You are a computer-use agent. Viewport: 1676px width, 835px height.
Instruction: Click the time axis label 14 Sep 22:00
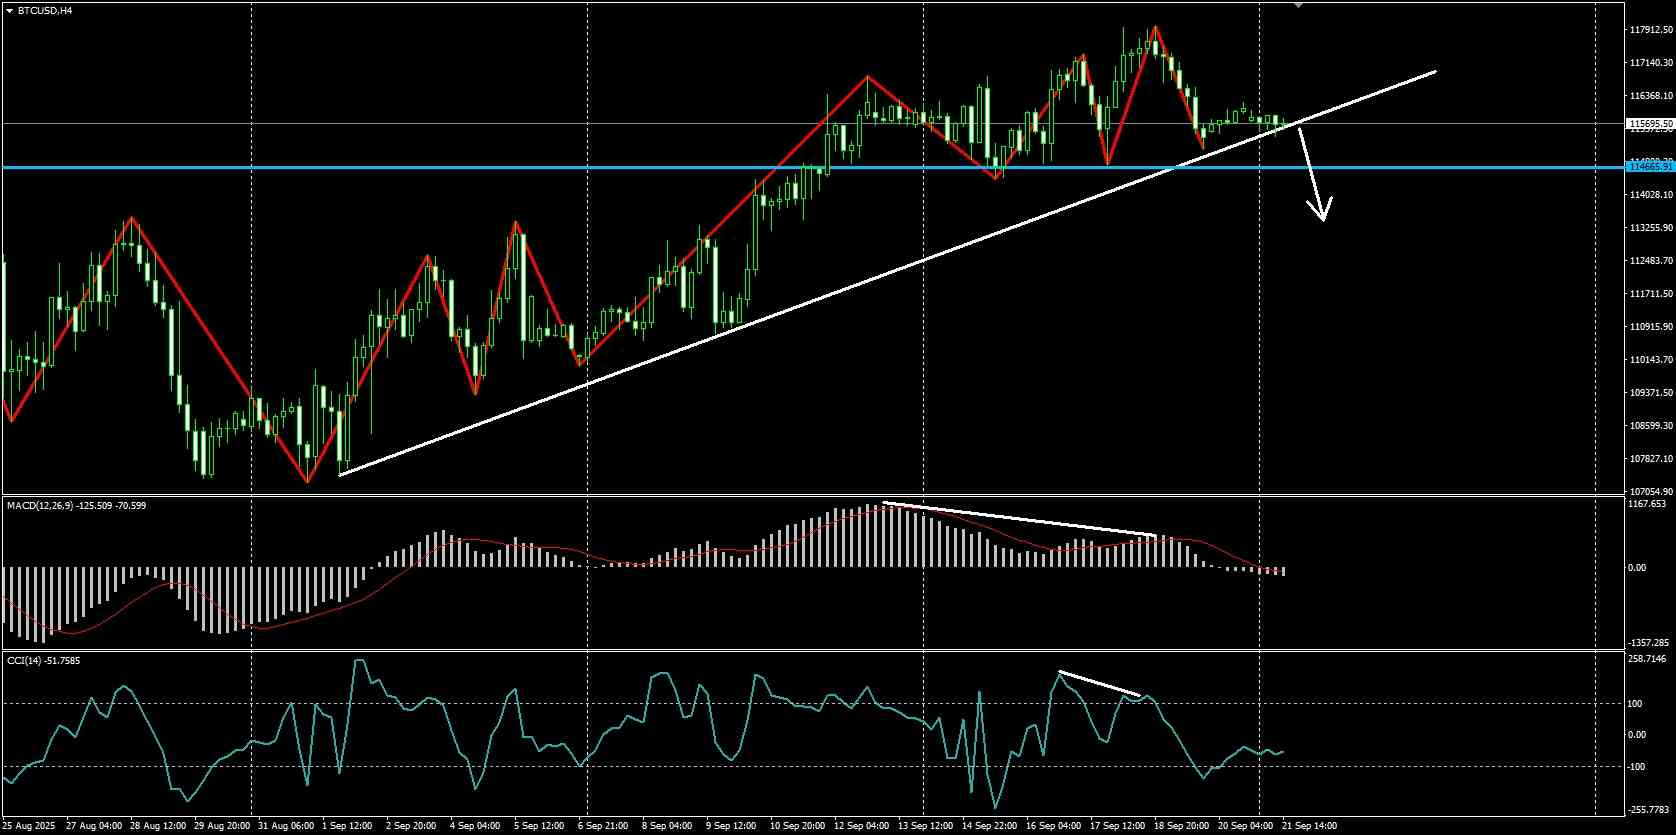988,826
